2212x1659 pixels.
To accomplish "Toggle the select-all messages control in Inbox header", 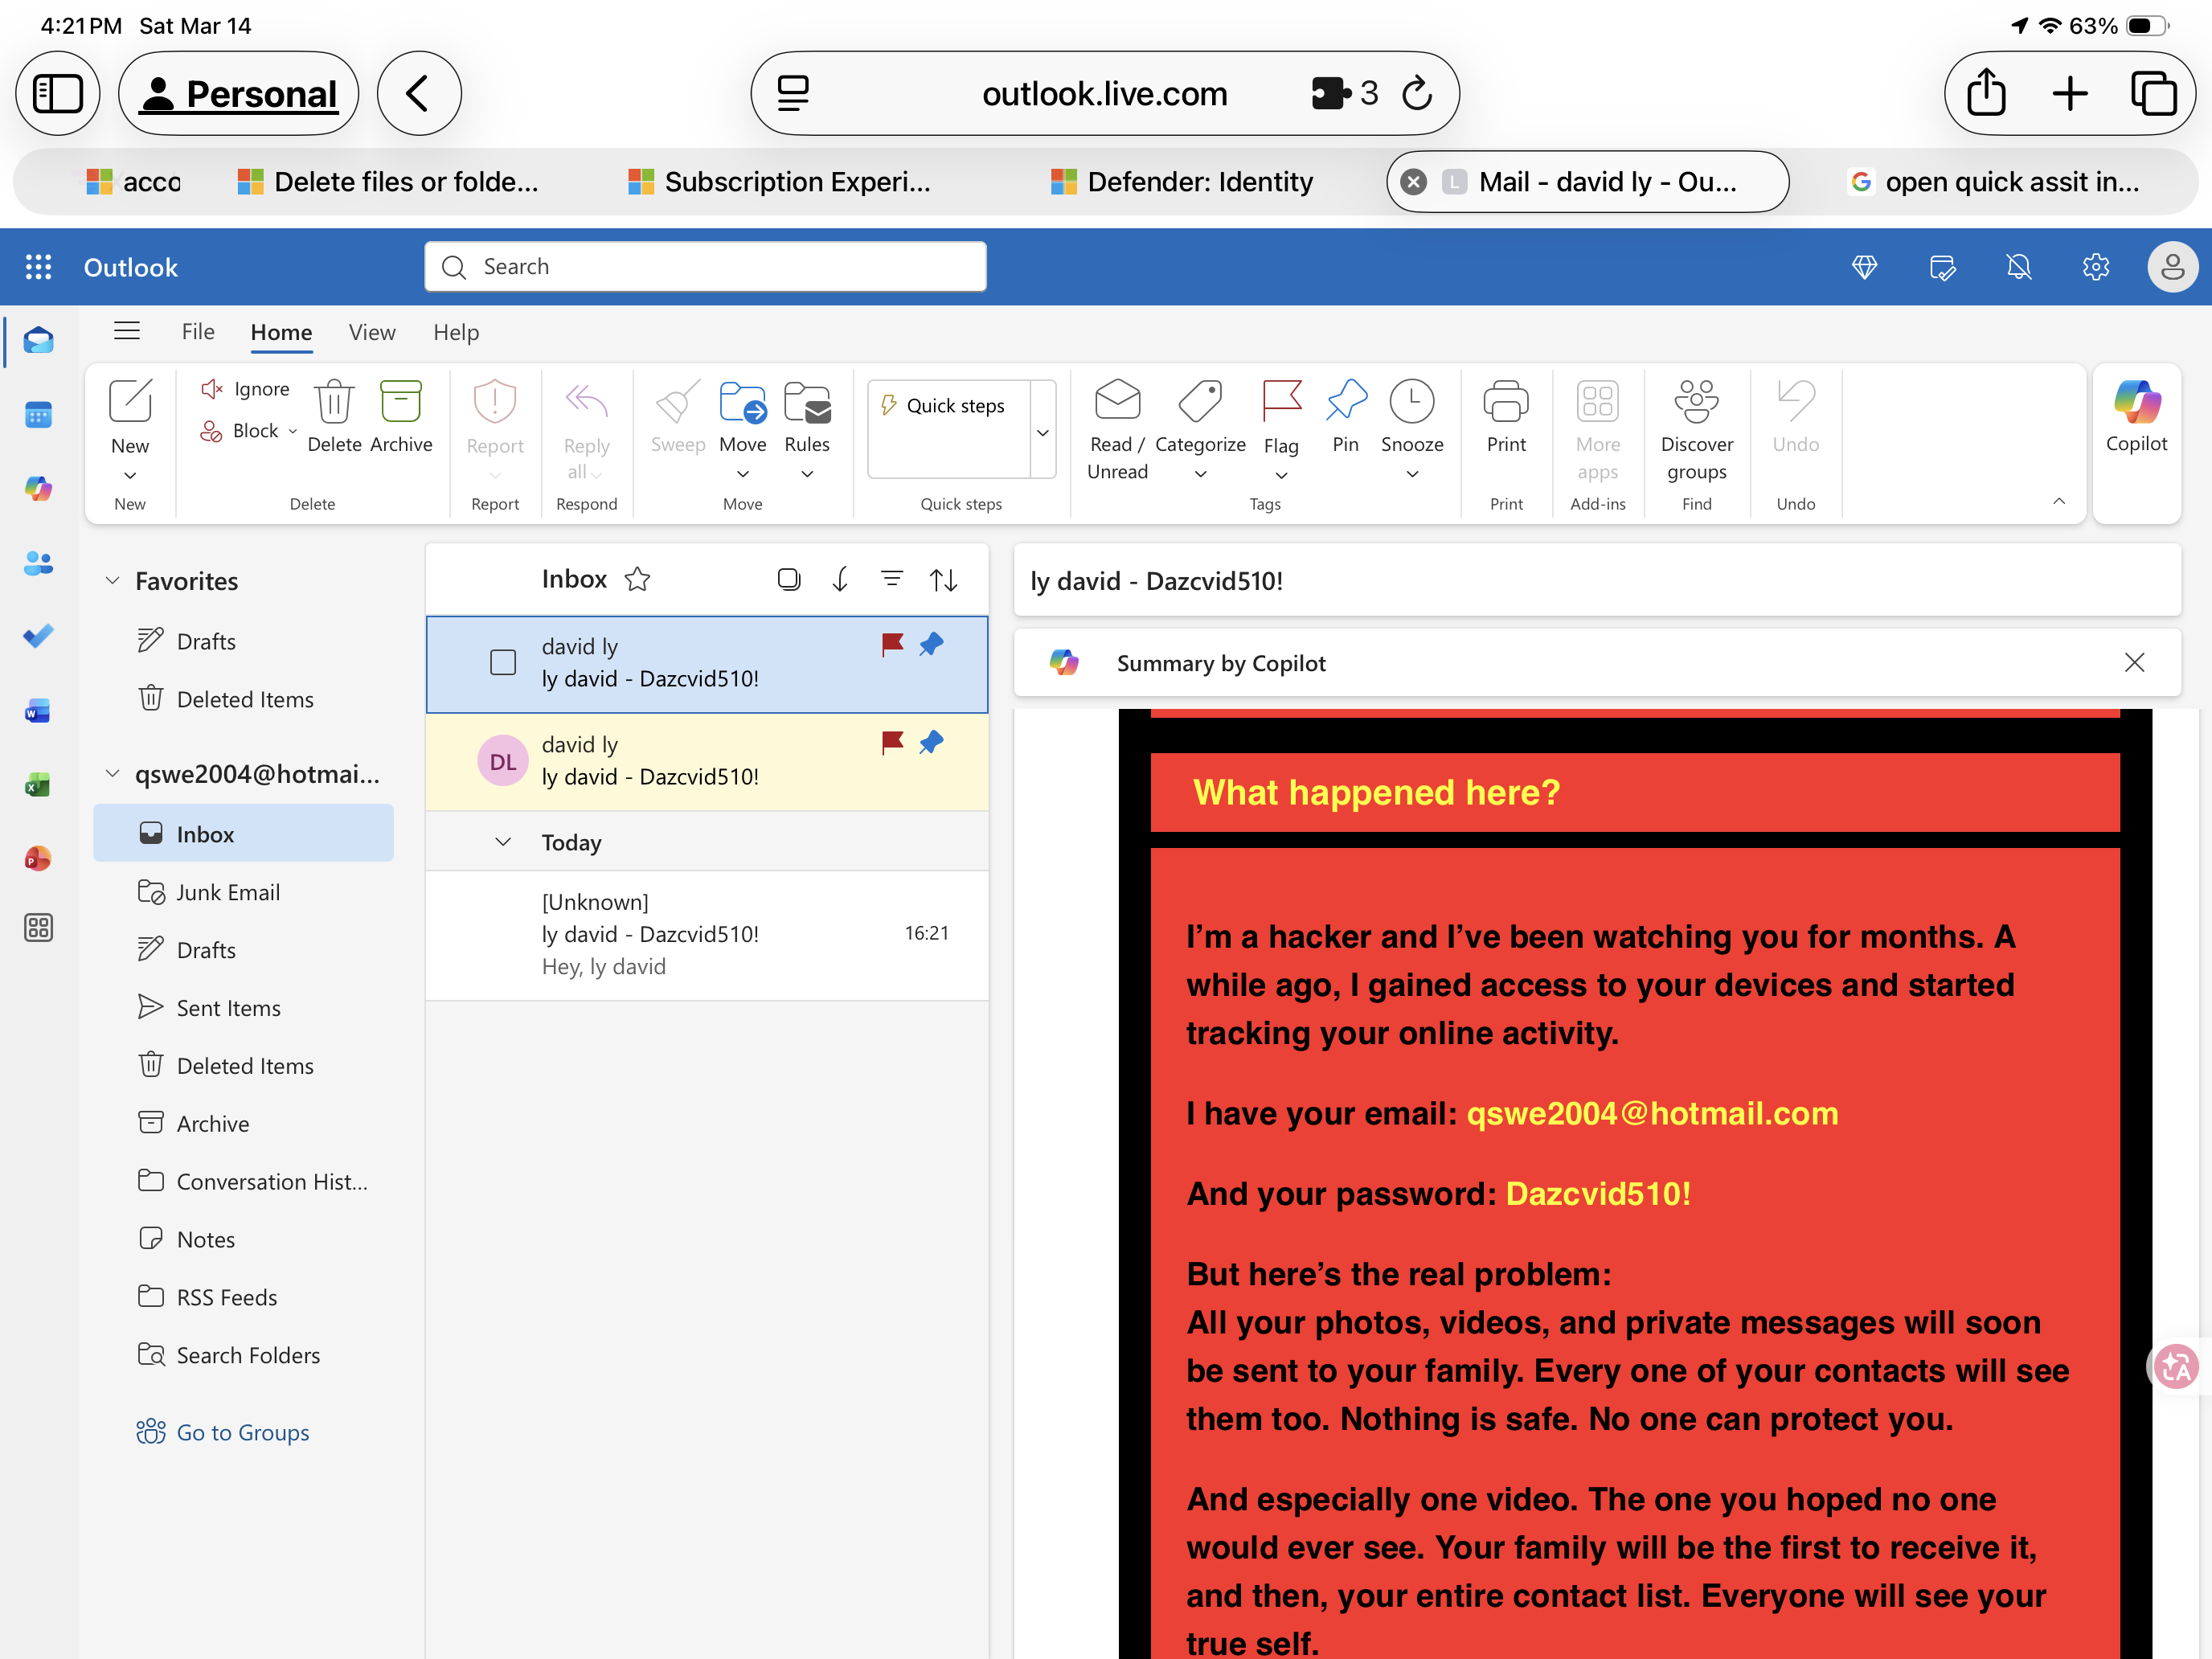I will (x=789, y=579).
